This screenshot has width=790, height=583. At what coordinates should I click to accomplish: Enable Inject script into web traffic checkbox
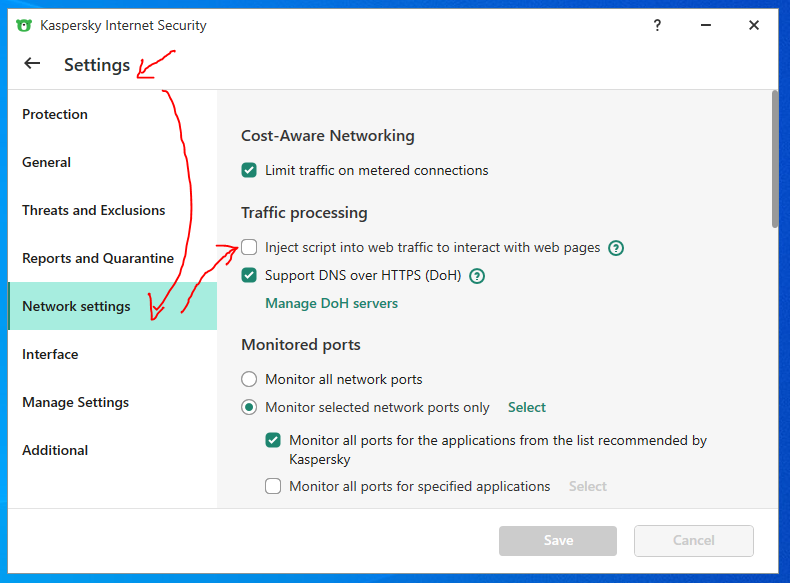[249, 247]
